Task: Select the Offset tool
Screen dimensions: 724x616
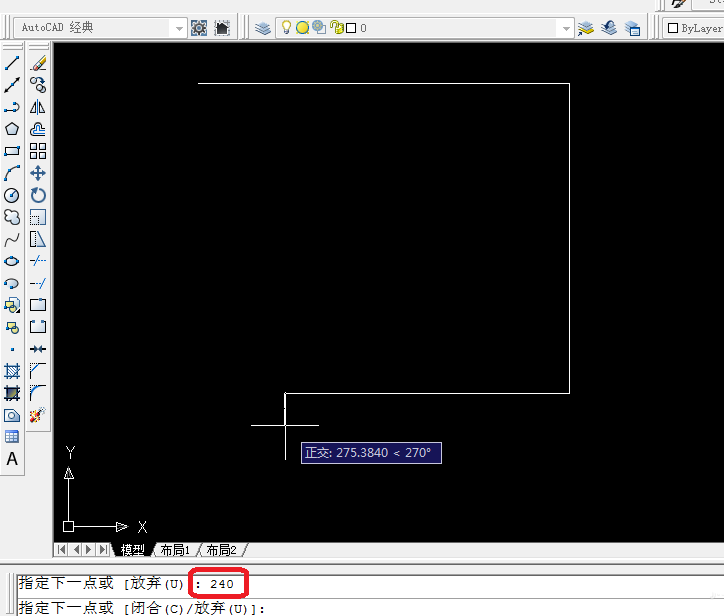Action: [38, 129]
